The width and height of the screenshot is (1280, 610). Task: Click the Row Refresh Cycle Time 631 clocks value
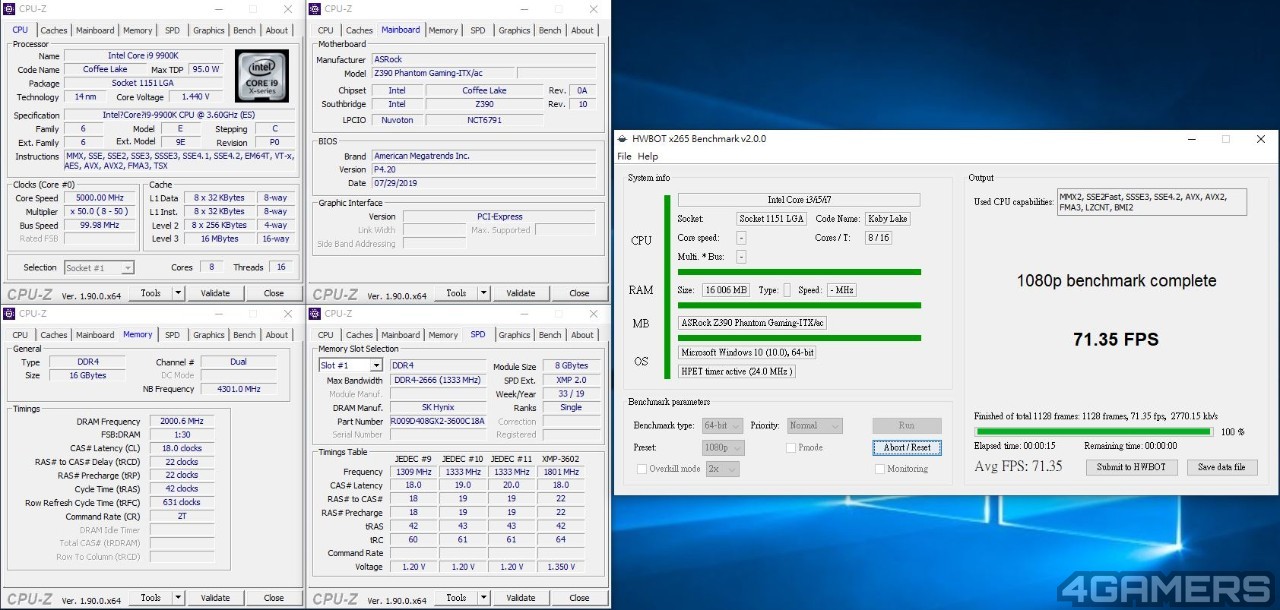[181, 503]
